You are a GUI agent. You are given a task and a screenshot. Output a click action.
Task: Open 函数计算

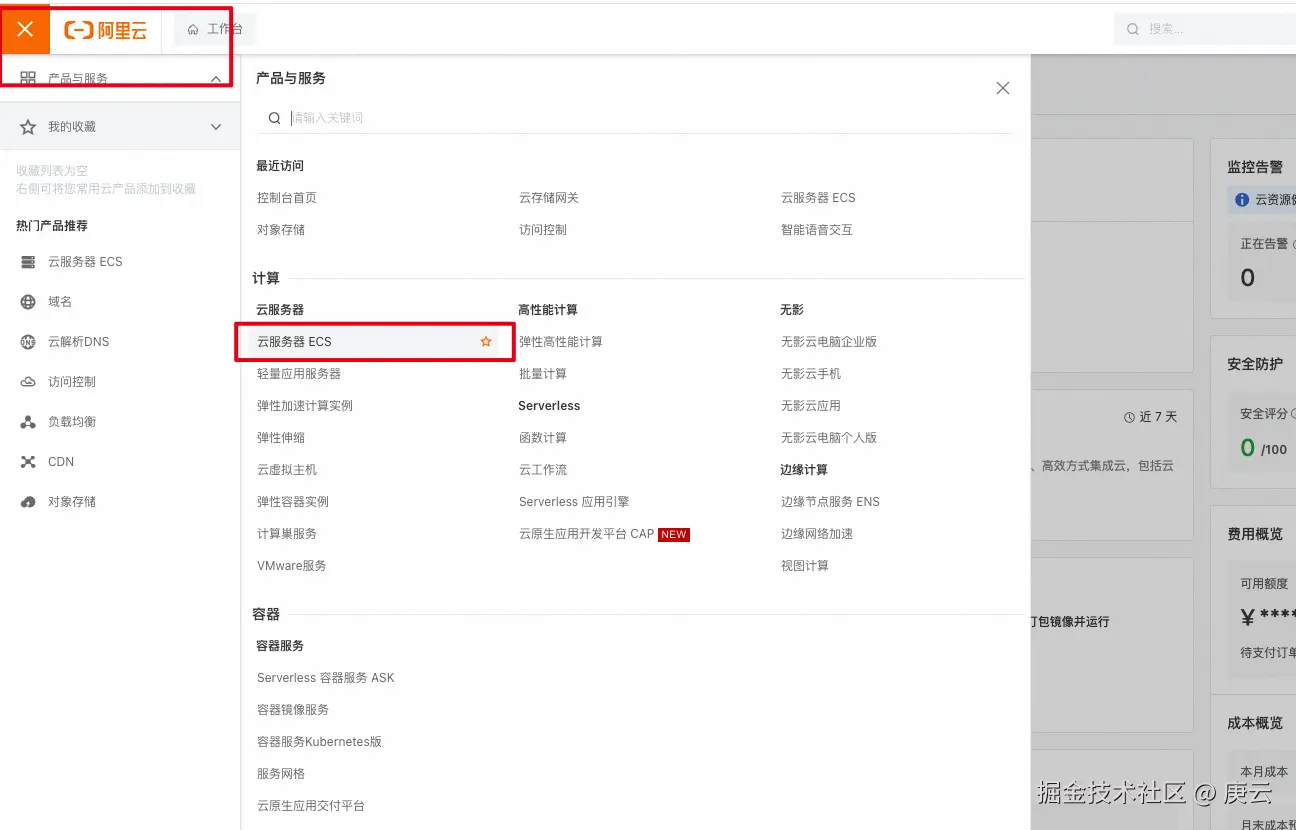tap(543, 438)
